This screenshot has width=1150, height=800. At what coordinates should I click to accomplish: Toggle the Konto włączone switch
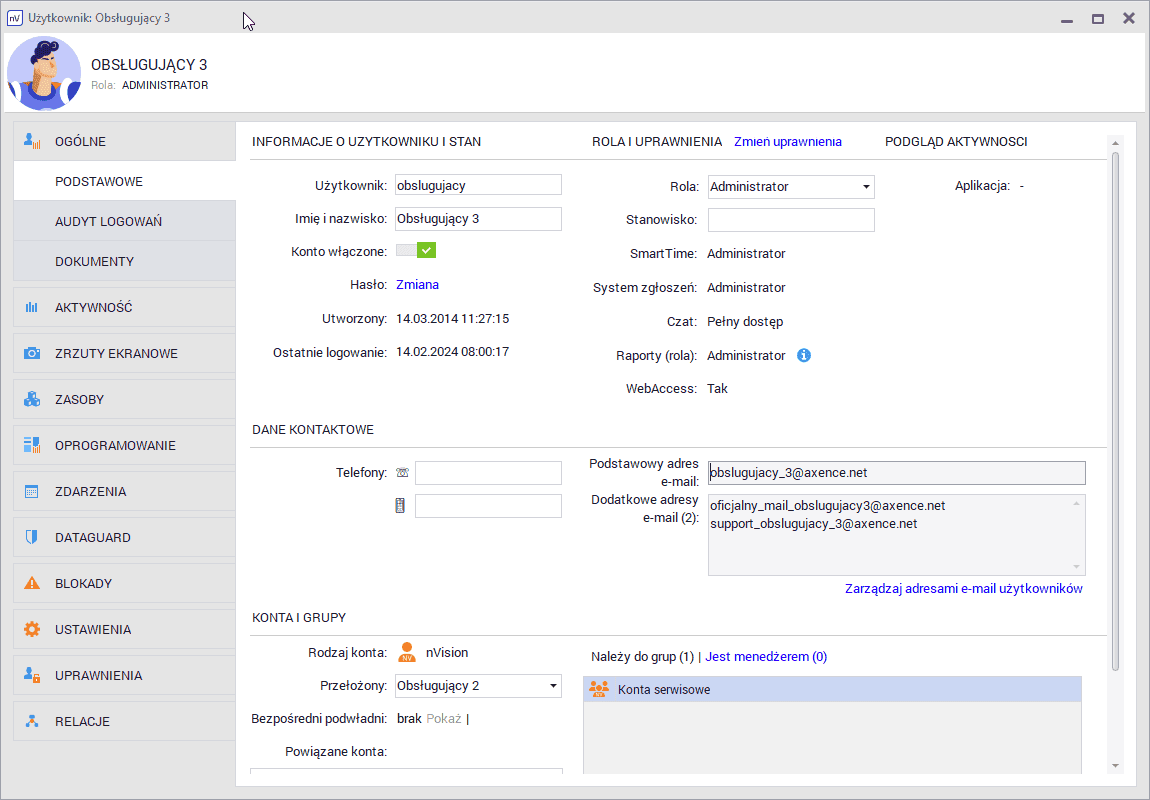tap(416, 251)
